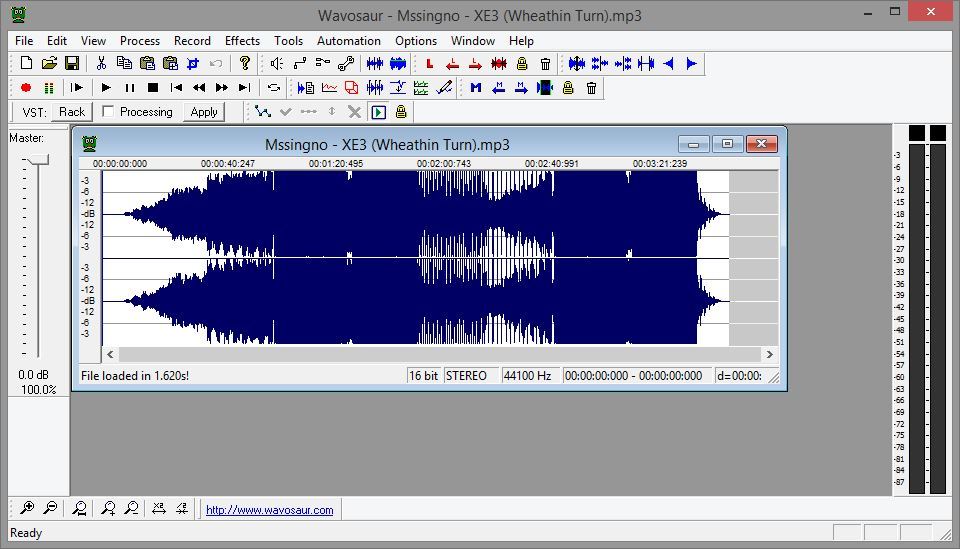Viewport: 960px width, 549px height.
Task: Go to the next marker
Action: [521, 88]
